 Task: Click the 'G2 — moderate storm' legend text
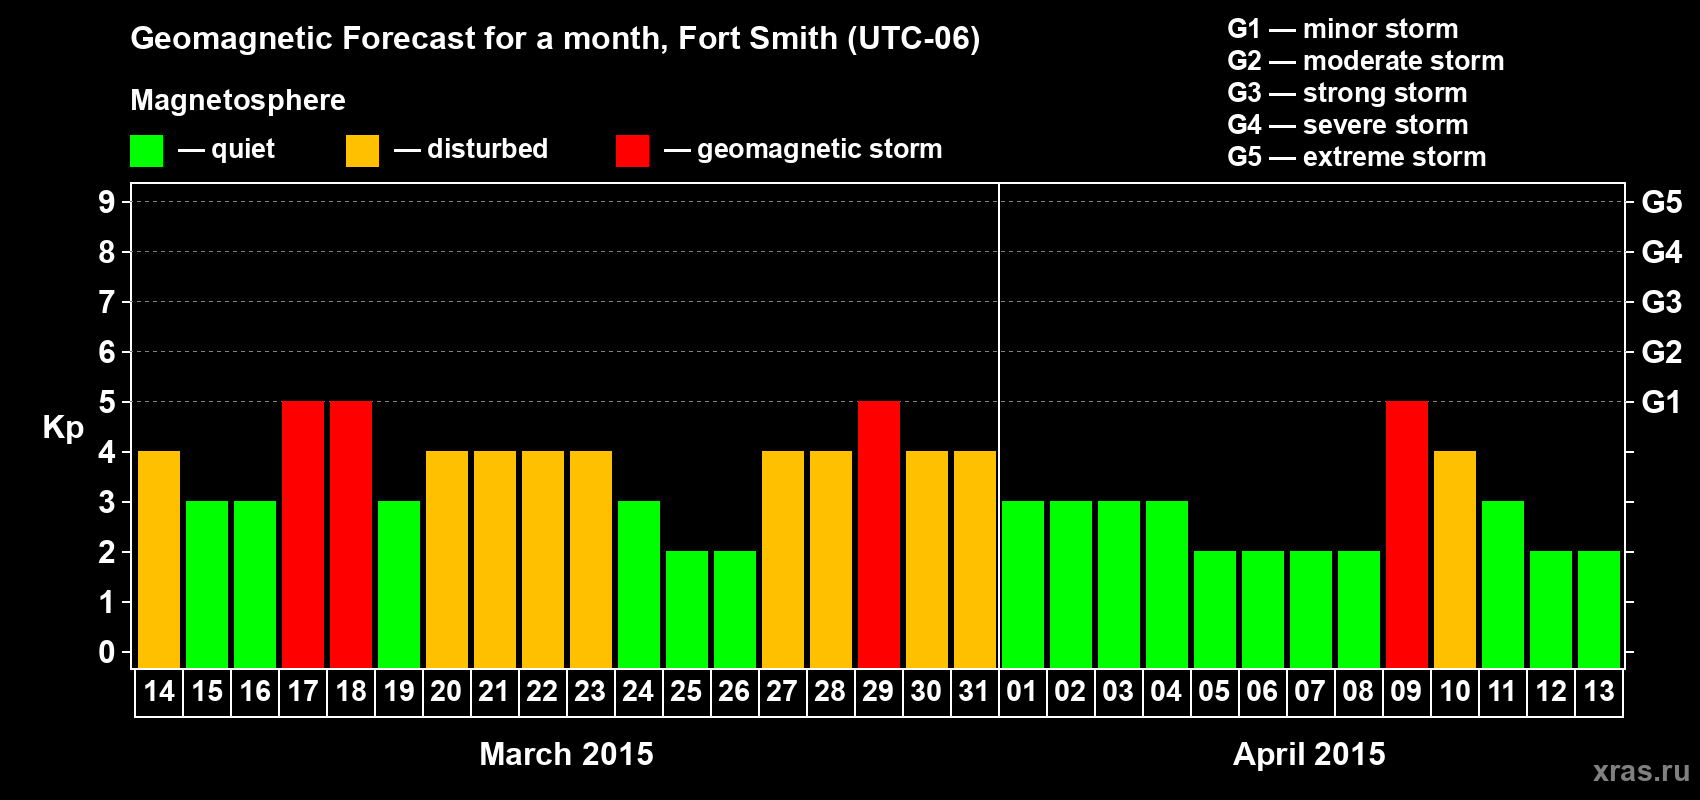1366,61
